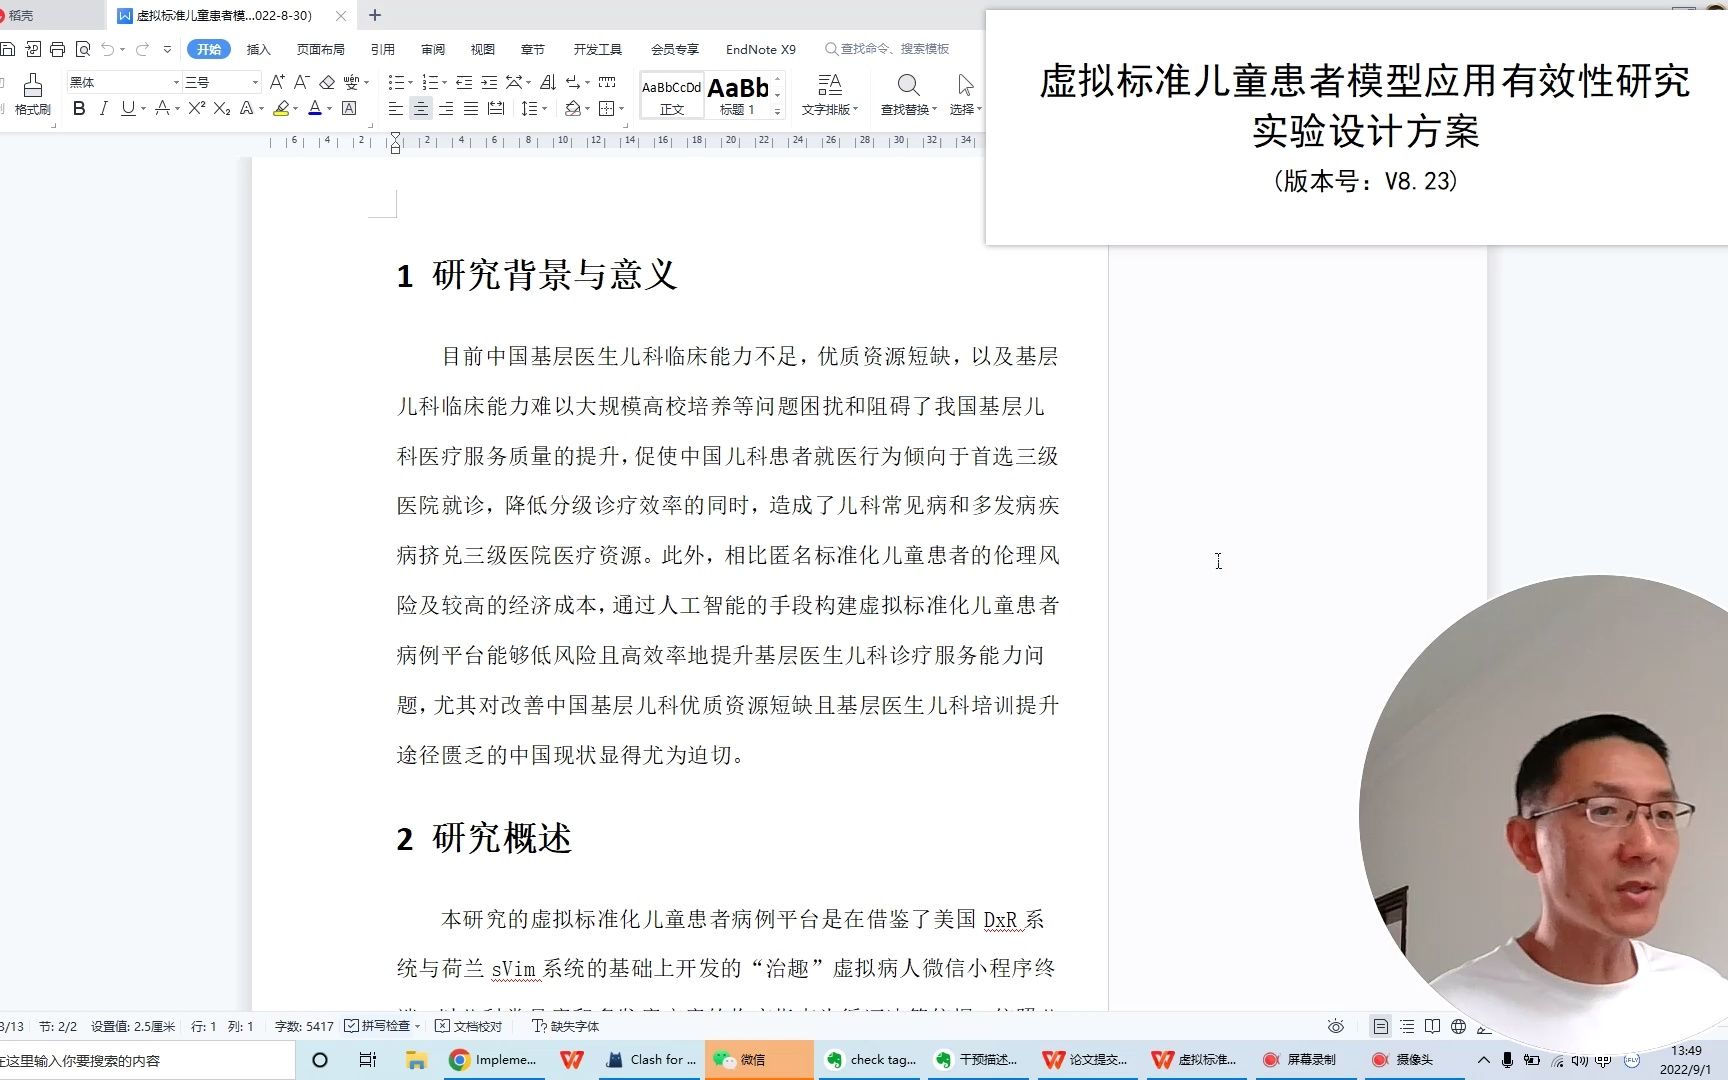
Task: Click the print preview icon
Action: click(83, 49)
